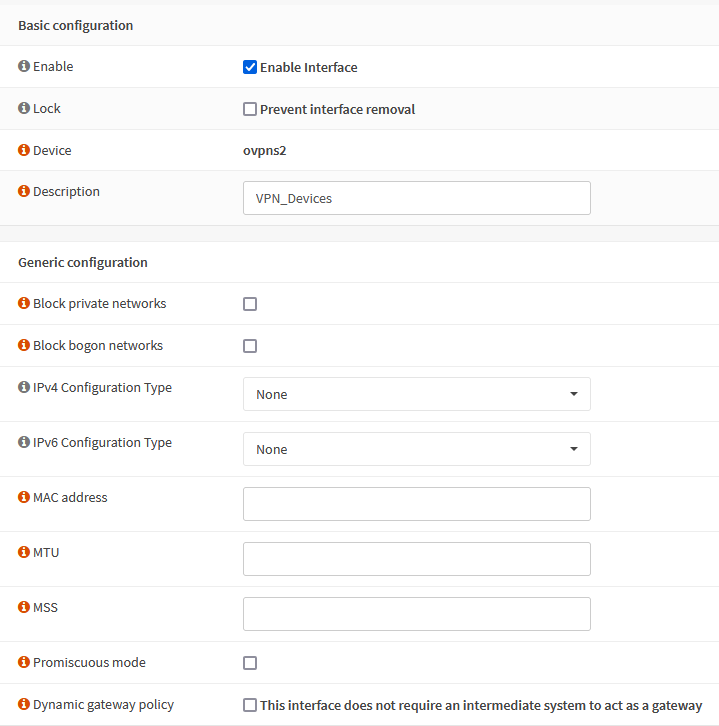Show help for the MSS setting
The height and width of the screenshot is (726, 719).
(x=24, y=607)
